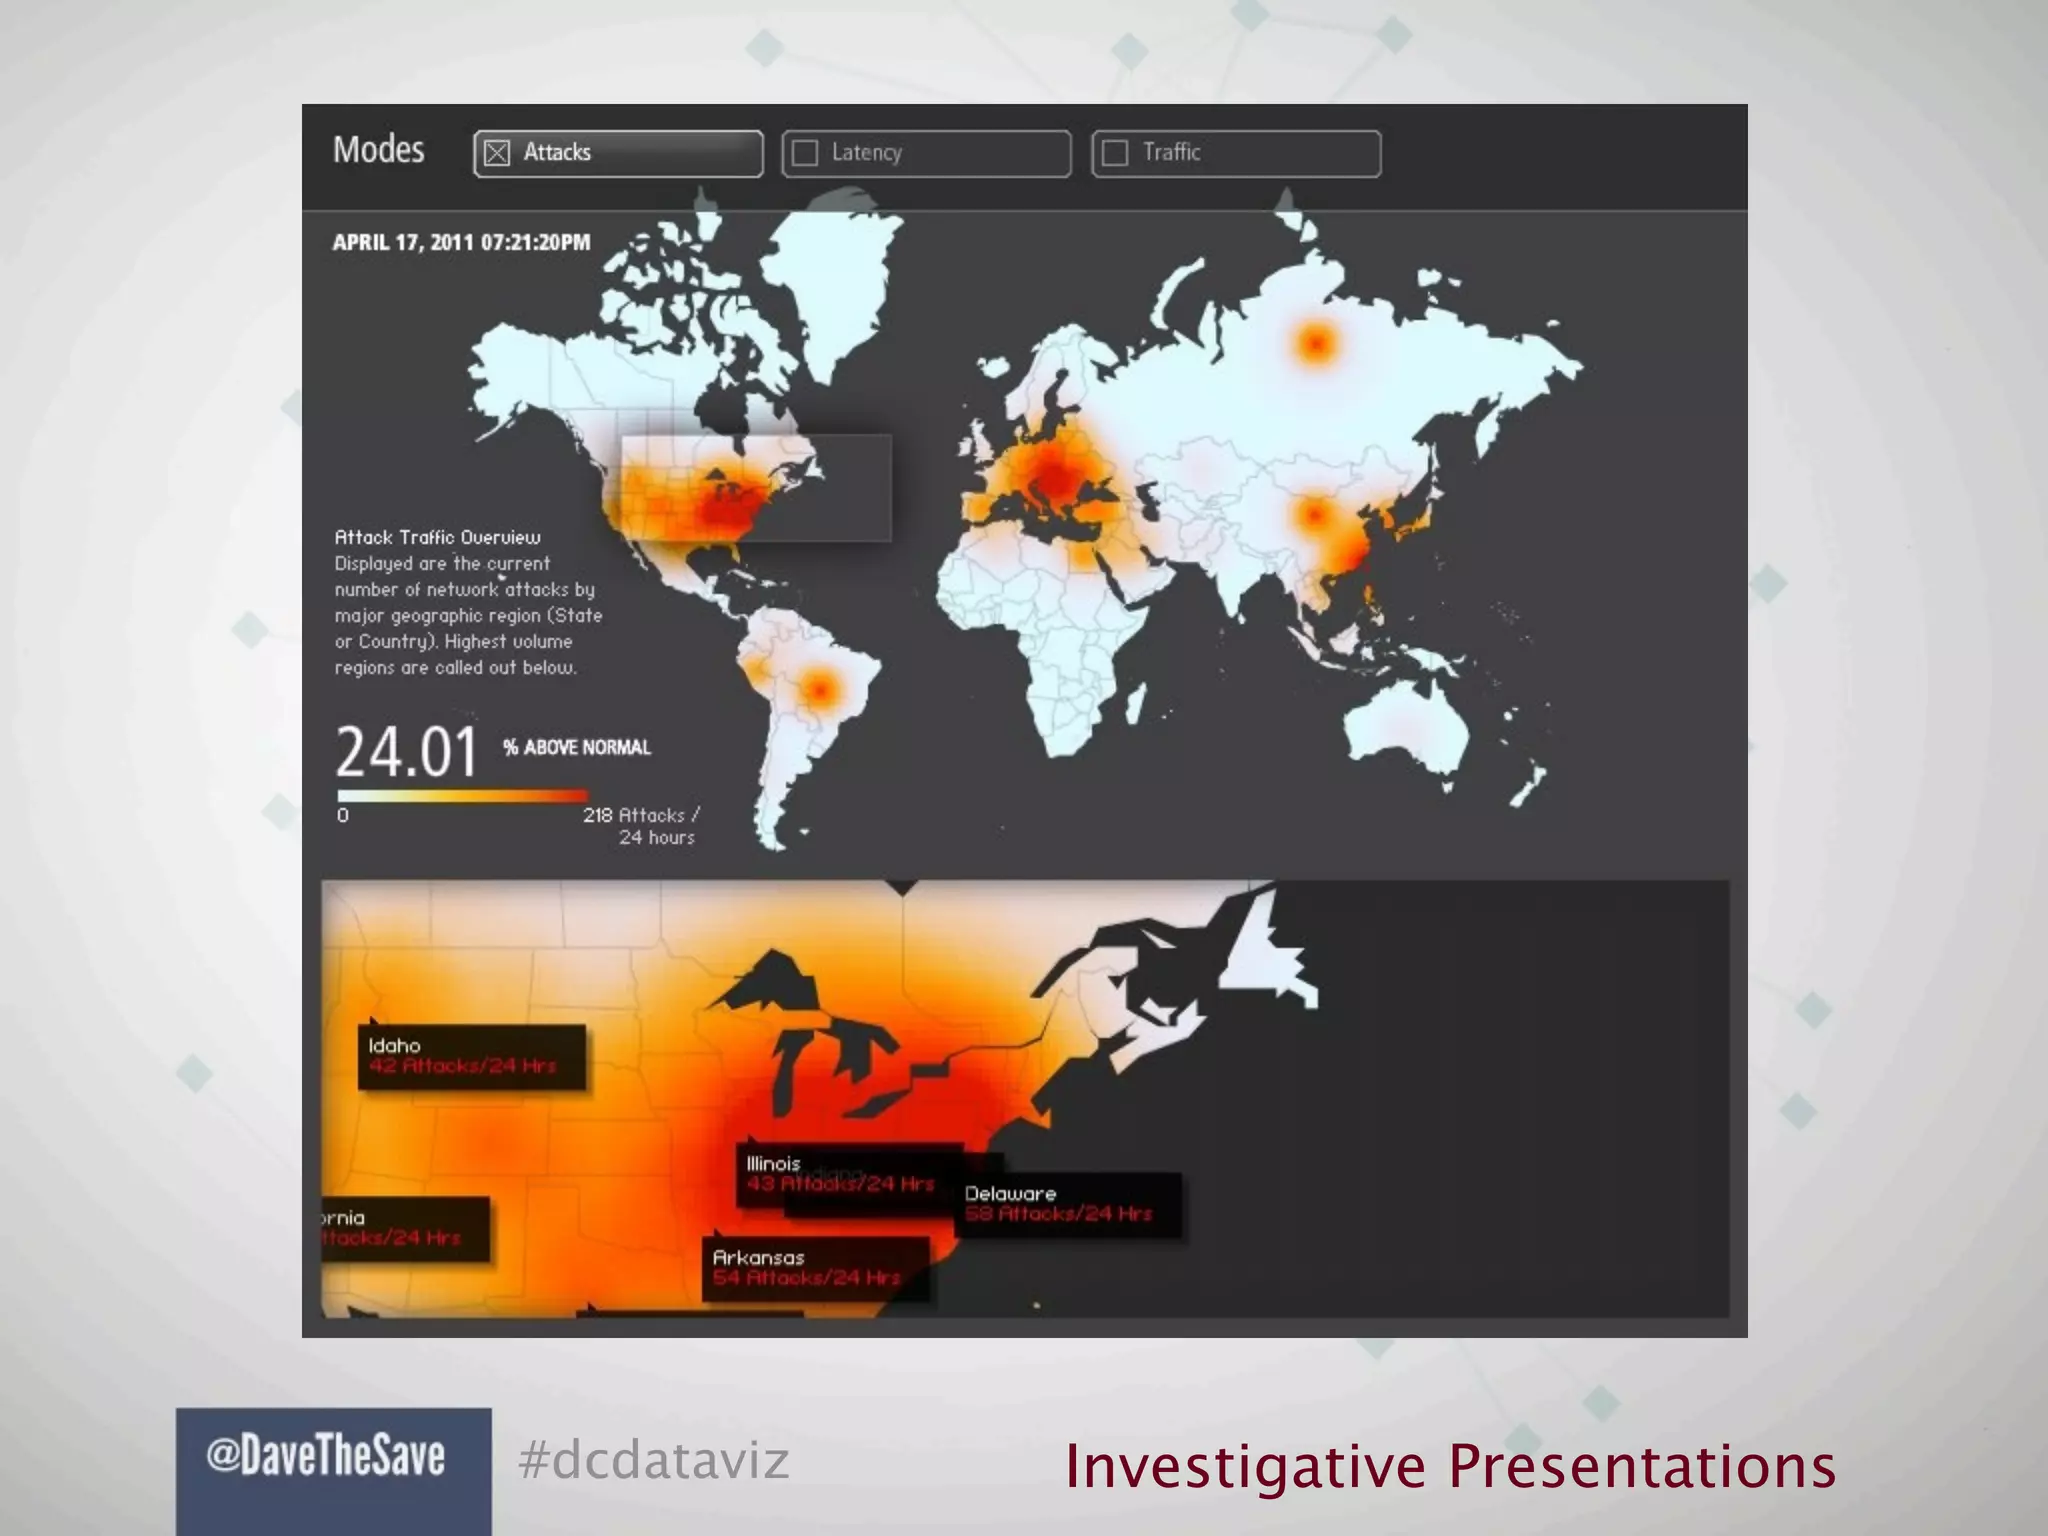Screen dimensions: 2048x1536
Task: Click the 218 Attacks / 24 hours label
Action: click(x=641, y=827)
